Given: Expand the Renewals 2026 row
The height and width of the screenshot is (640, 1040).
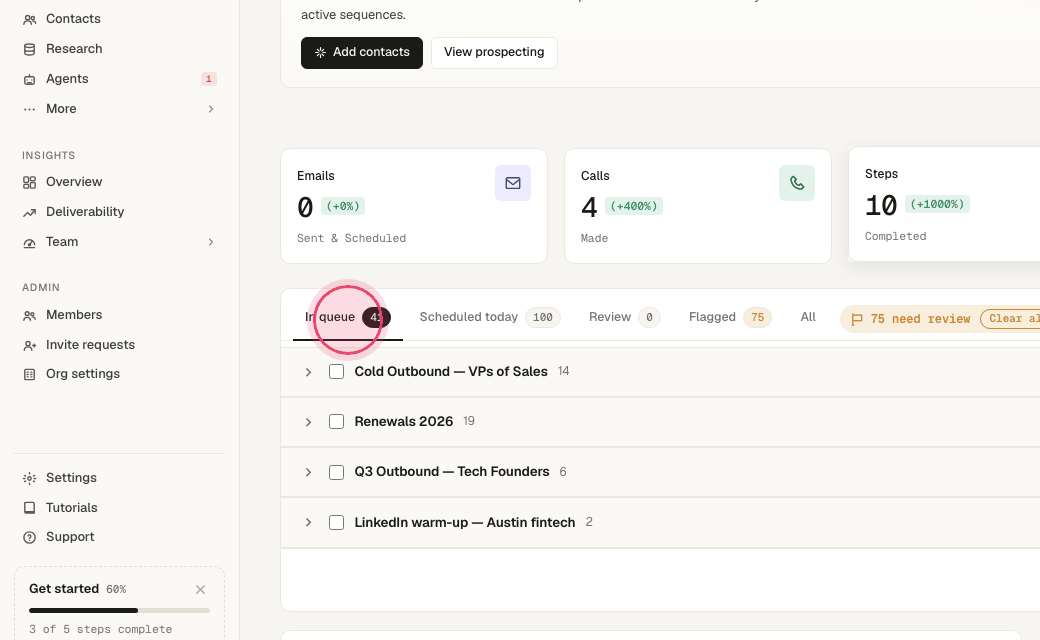Looking at the screenshot, I should pos(308,422).
